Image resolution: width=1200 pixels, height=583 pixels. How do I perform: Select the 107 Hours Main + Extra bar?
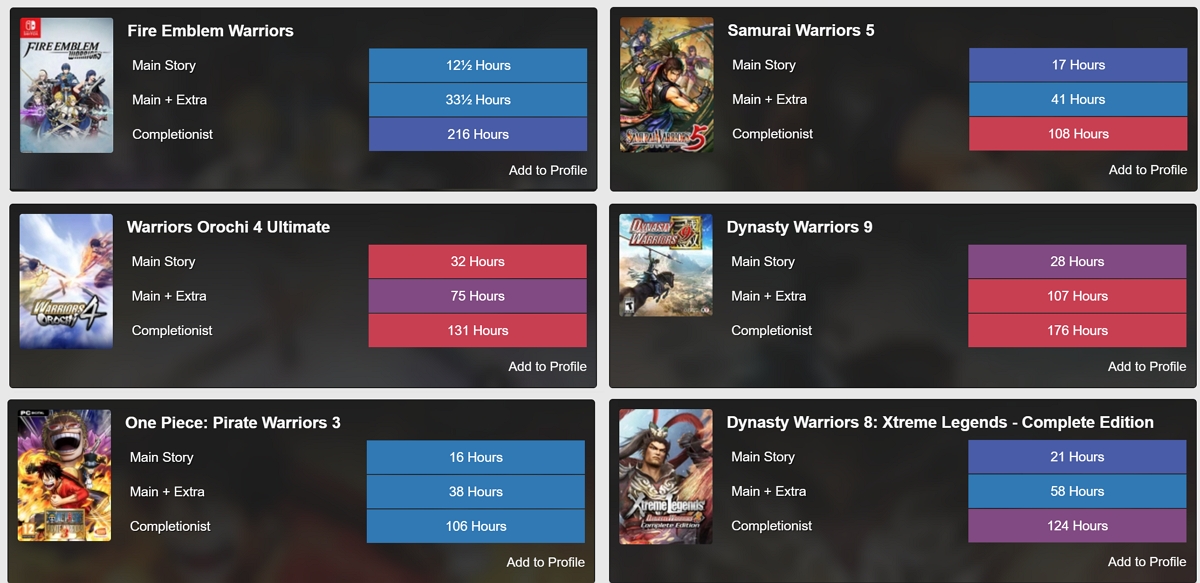1077,296
